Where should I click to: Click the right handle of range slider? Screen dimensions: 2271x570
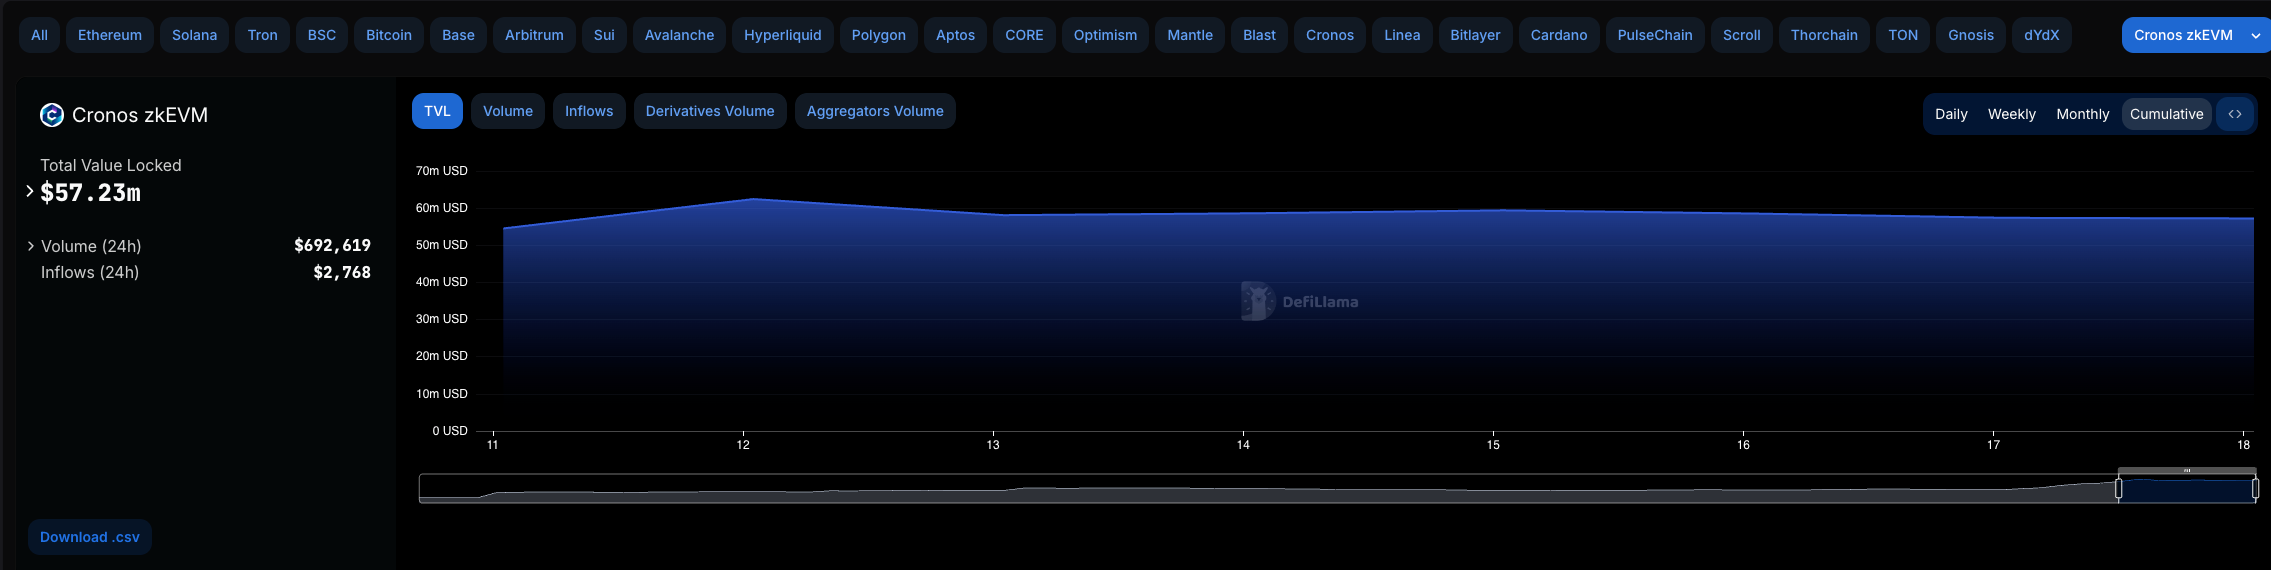point(2255,489)
